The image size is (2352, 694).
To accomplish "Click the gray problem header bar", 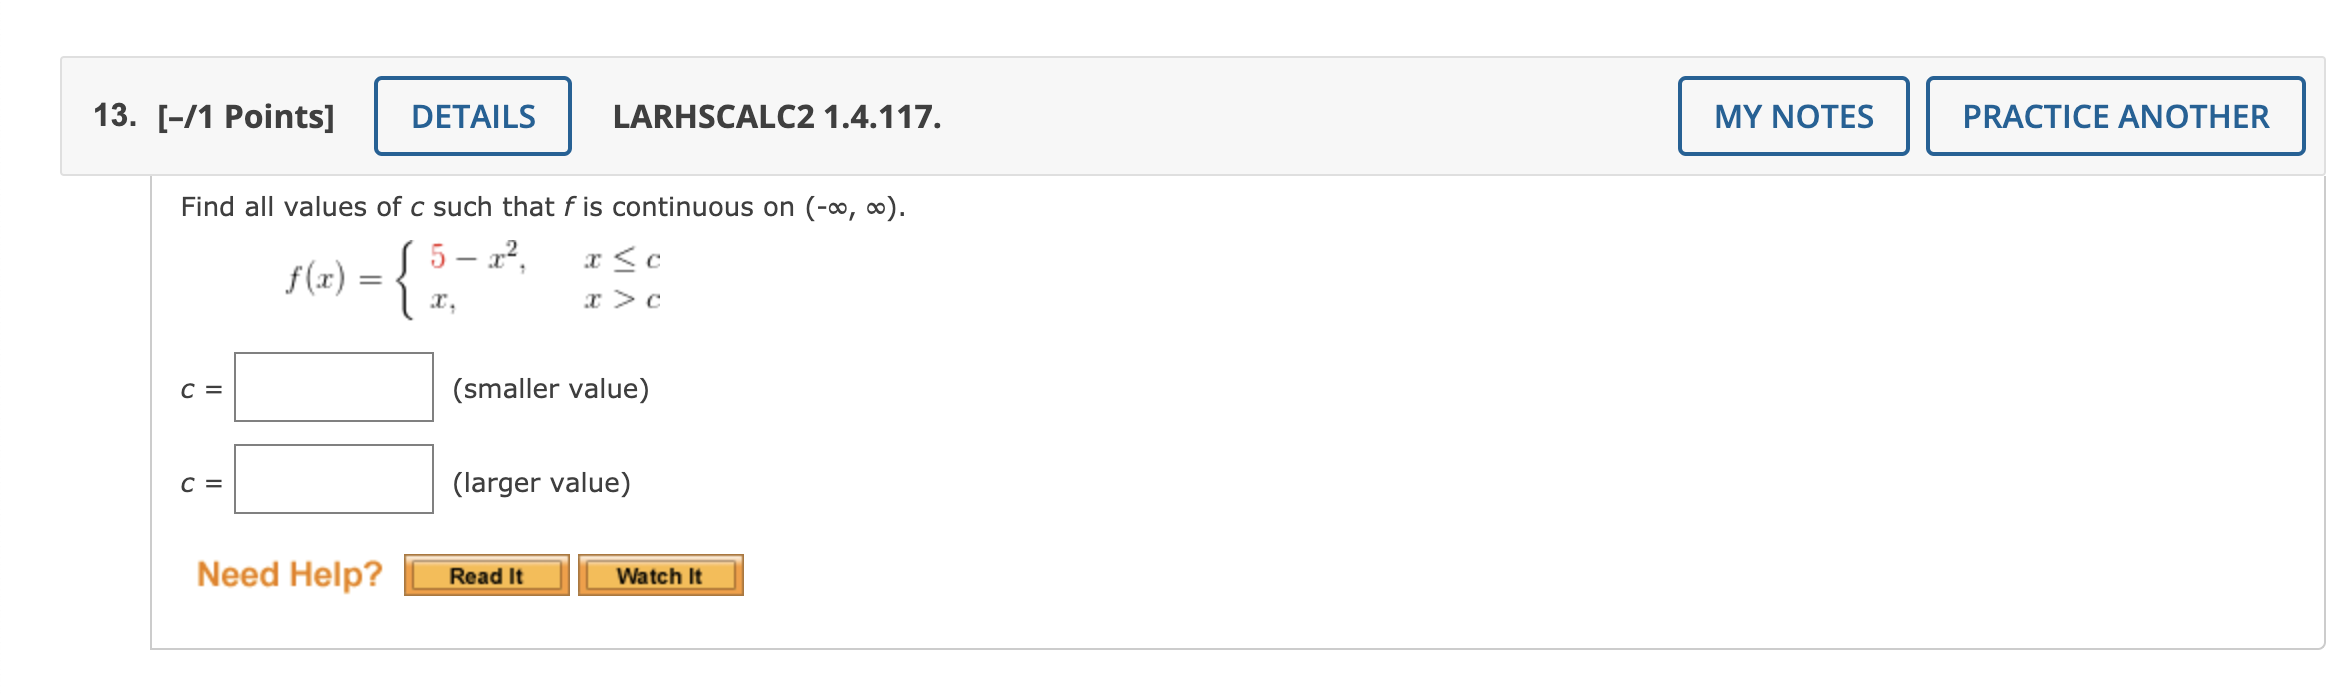I will 1200,116.
